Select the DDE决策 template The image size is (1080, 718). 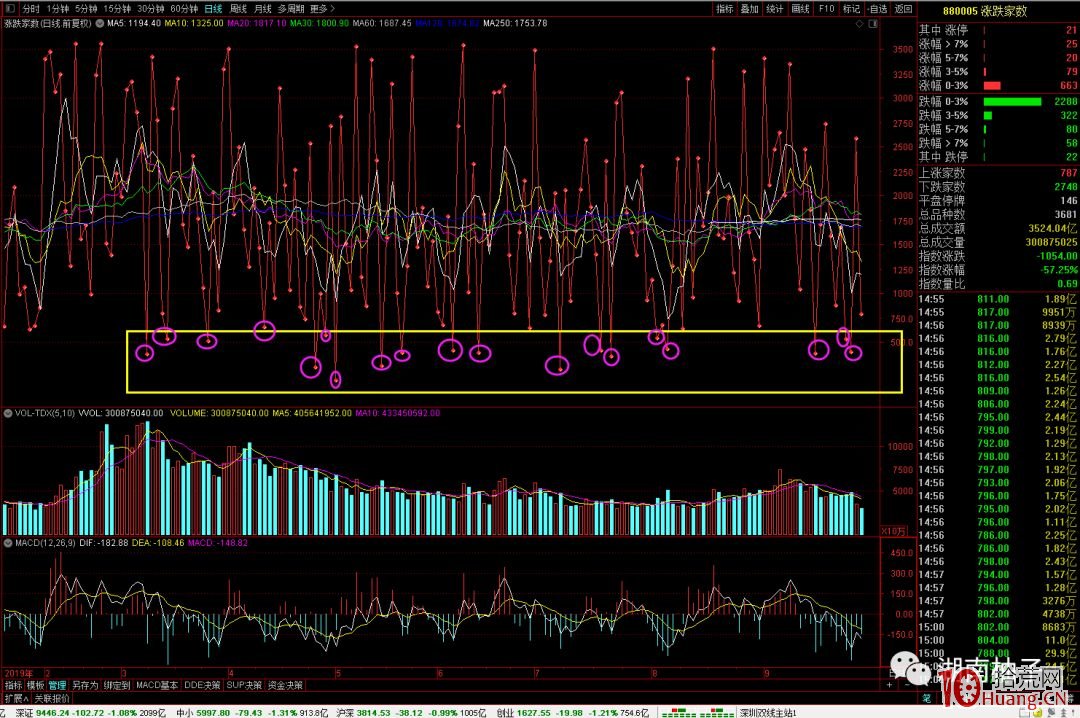tap(203, 685)
